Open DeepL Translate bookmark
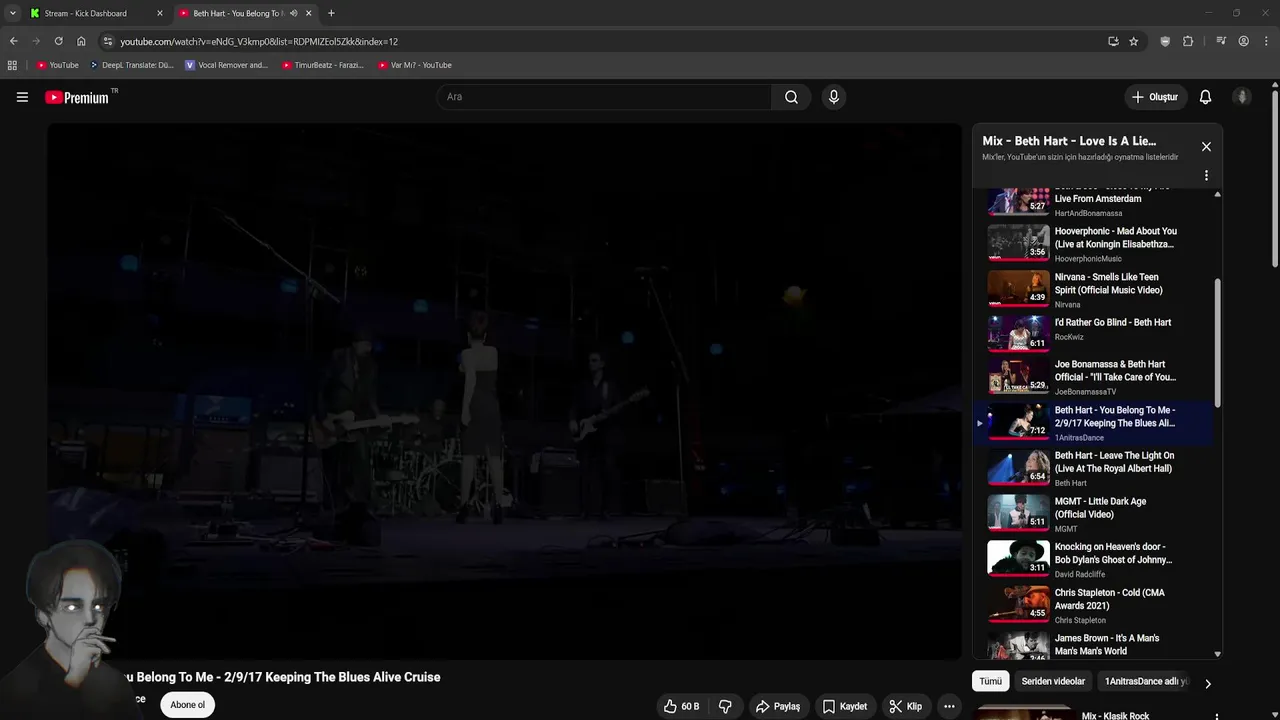Viewport: 1280px width, 720px height. point(131,65)
